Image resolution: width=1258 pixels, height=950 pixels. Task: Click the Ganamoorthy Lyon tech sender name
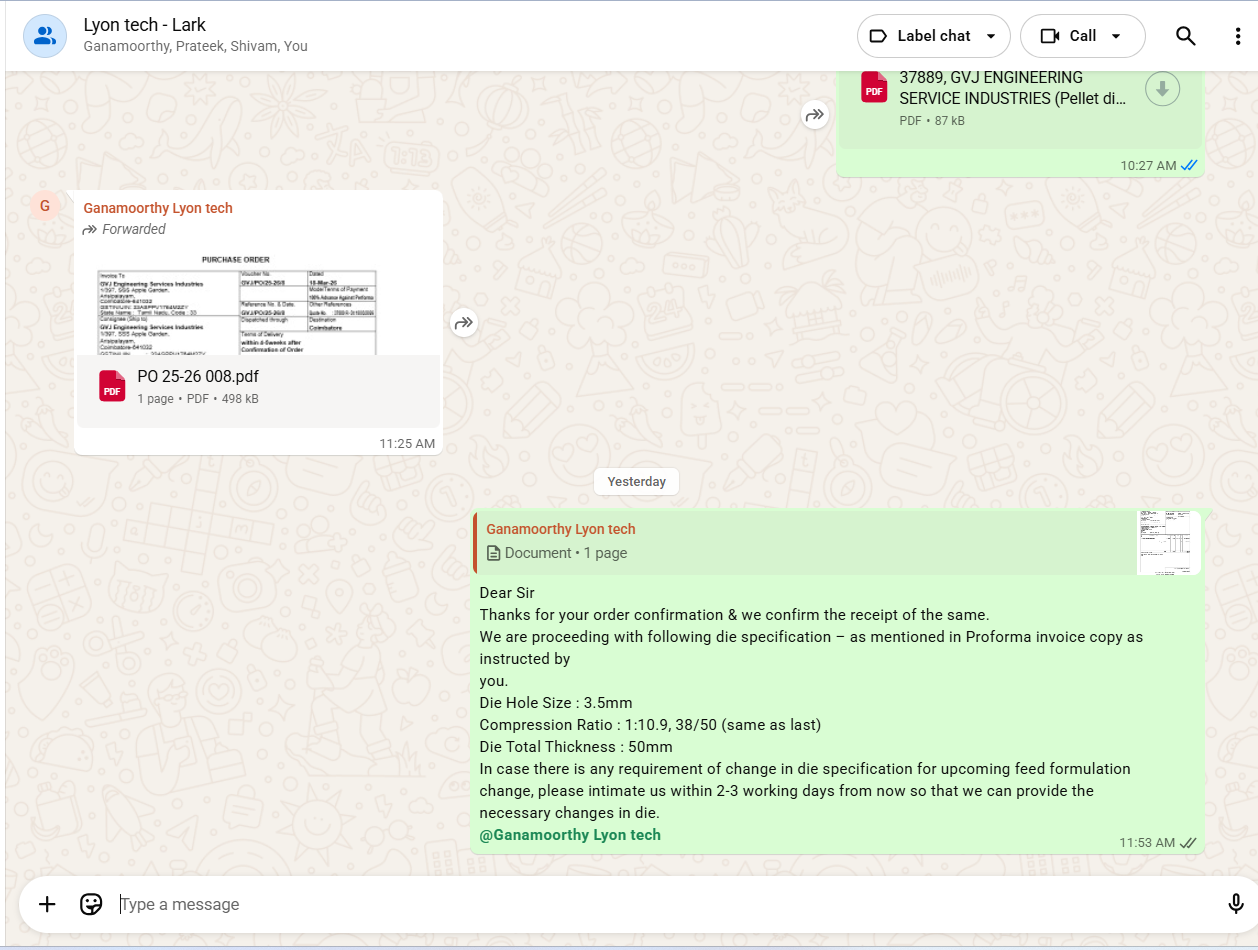coord(158,208)
